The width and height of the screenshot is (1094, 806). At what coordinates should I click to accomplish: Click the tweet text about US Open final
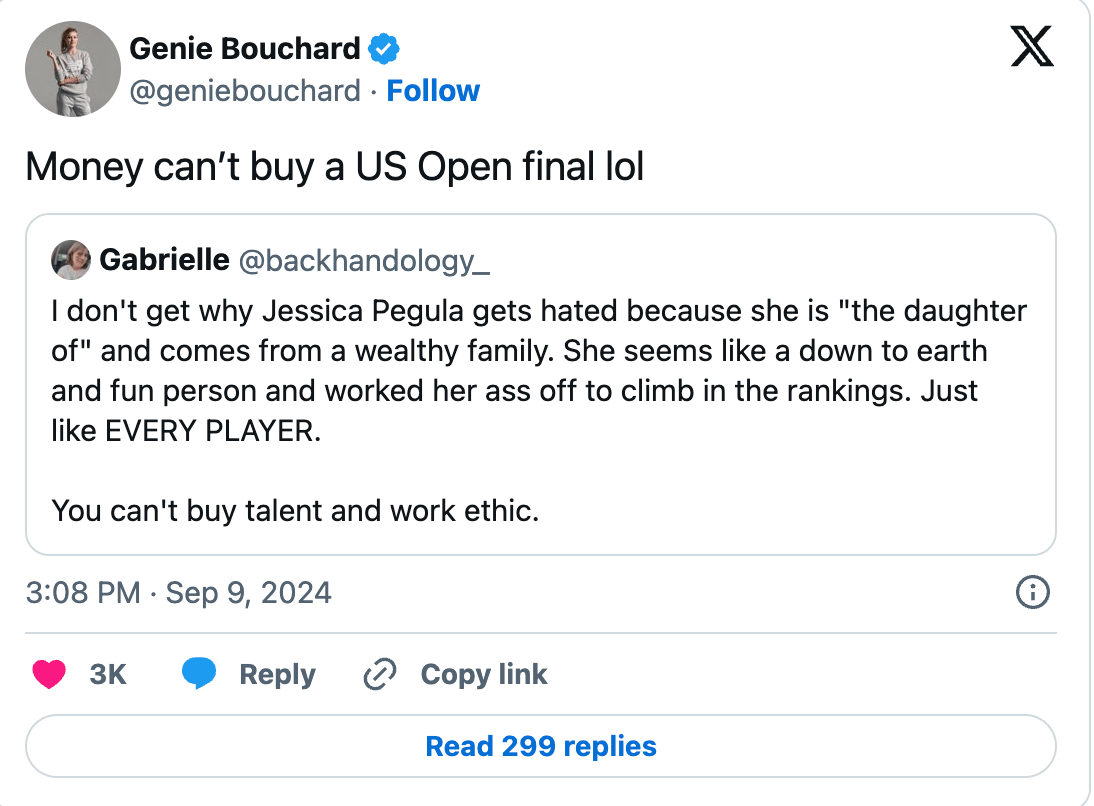click(x=334, y=166)
